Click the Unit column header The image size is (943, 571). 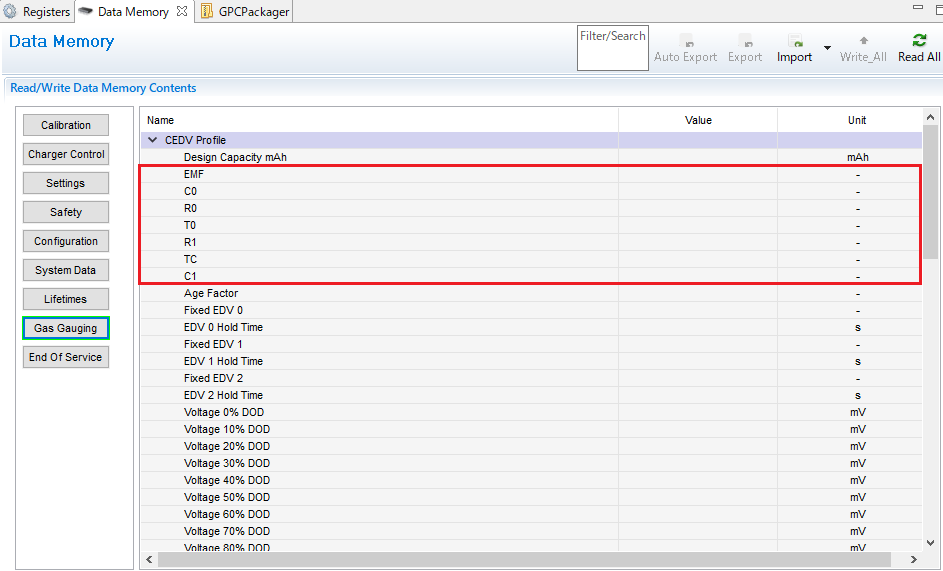pos(850,120)
